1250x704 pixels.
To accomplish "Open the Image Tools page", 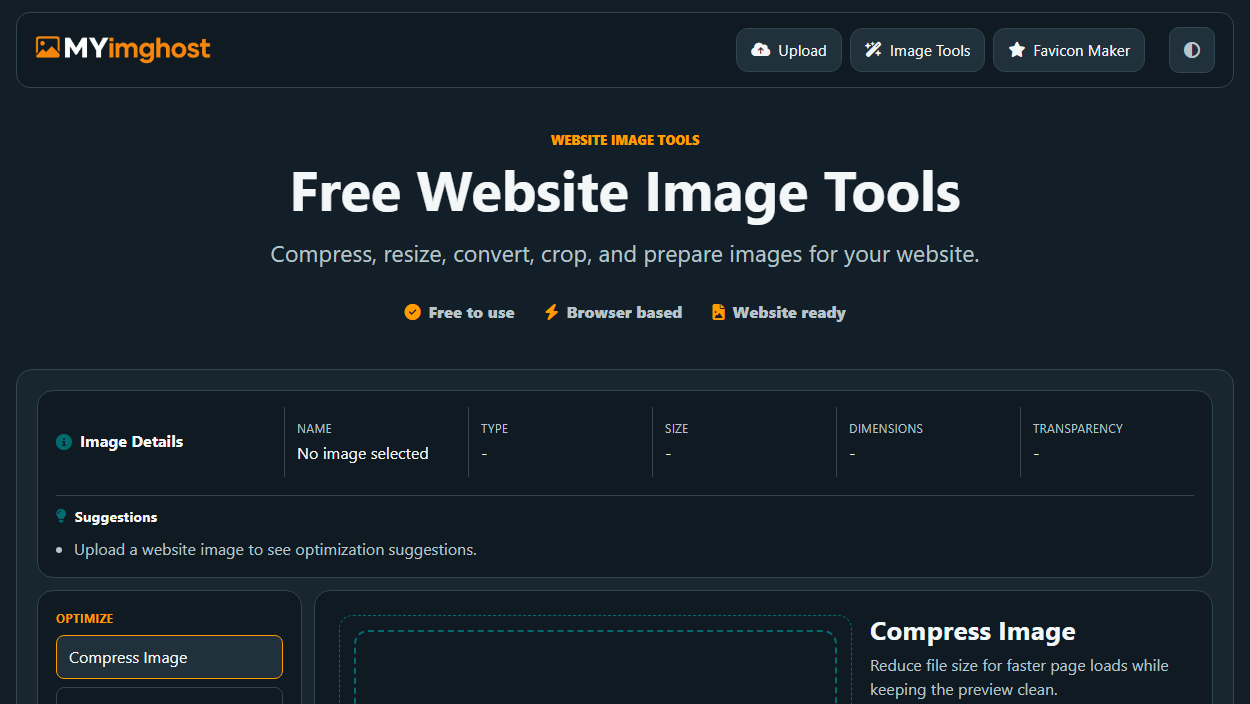I will tap(917, 50).
